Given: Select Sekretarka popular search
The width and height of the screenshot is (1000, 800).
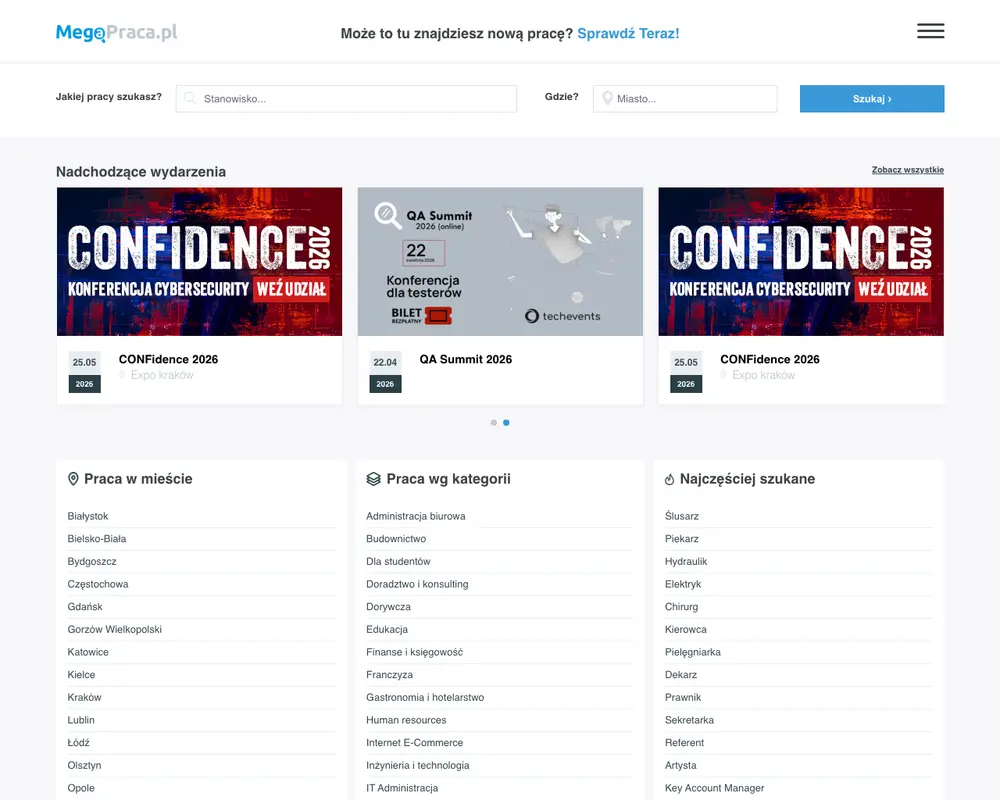Looking at the screenshot, I should pyautogui.click(x=689, y=720).
